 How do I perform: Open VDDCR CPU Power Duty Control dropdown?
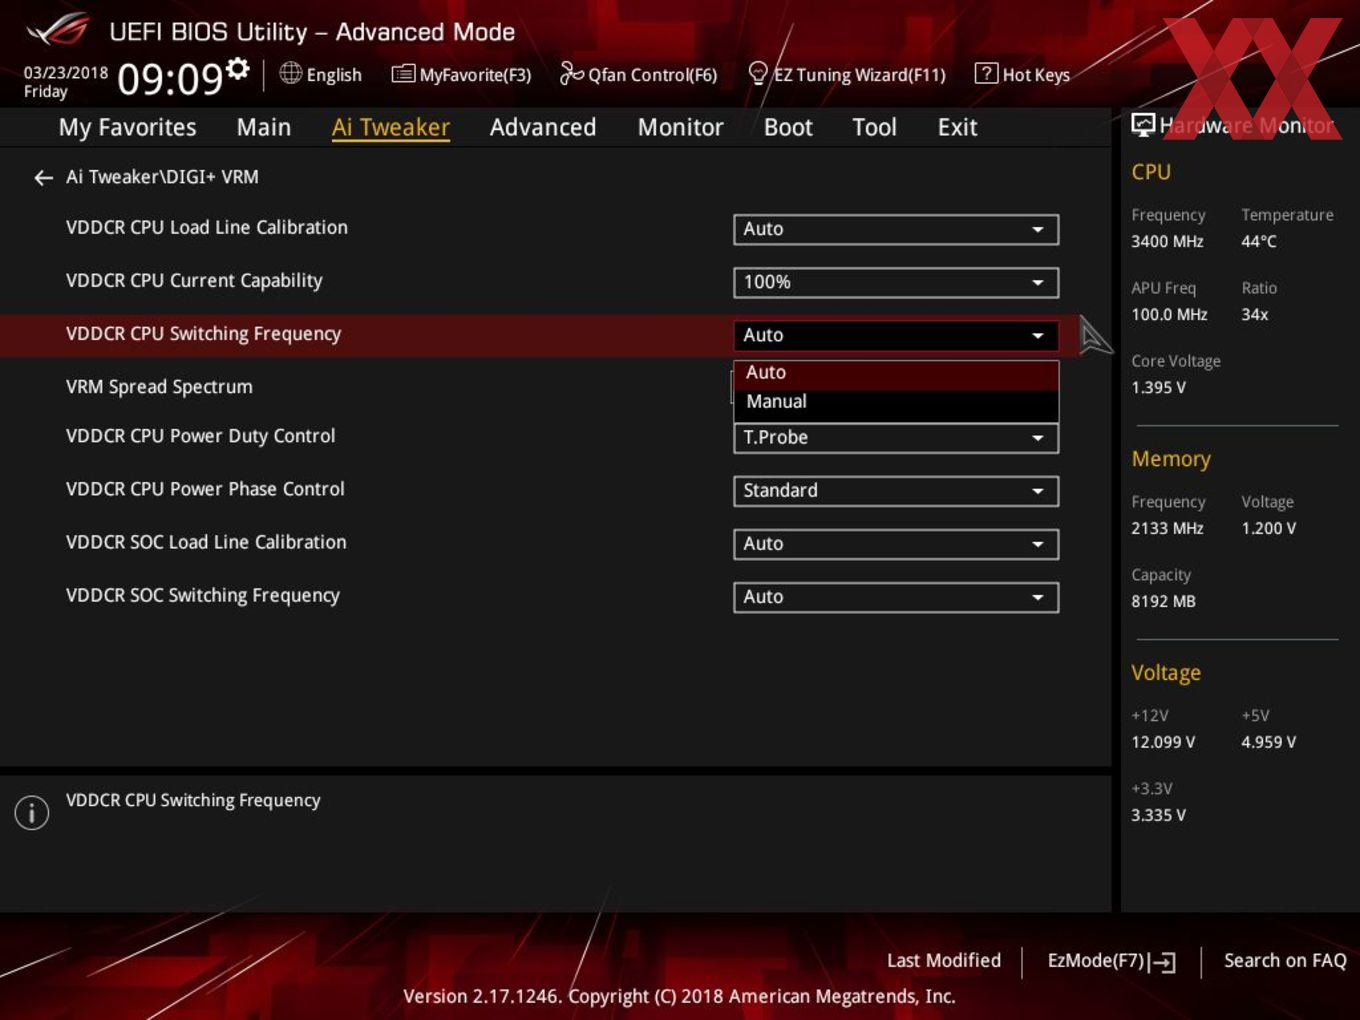896,438
